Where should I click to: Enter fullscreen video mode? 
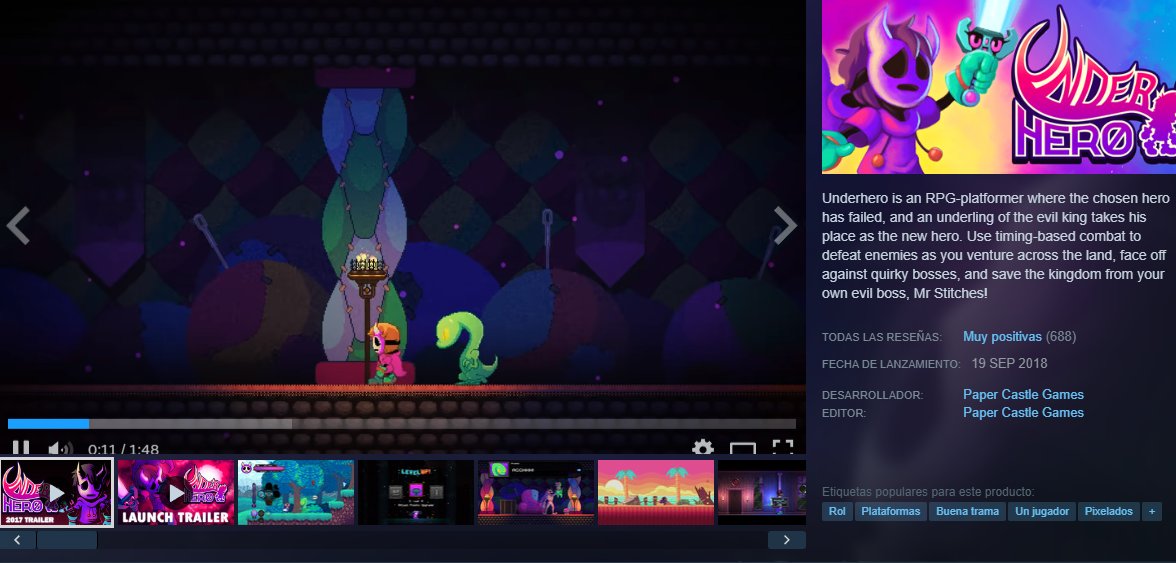[x=783, y=448]
